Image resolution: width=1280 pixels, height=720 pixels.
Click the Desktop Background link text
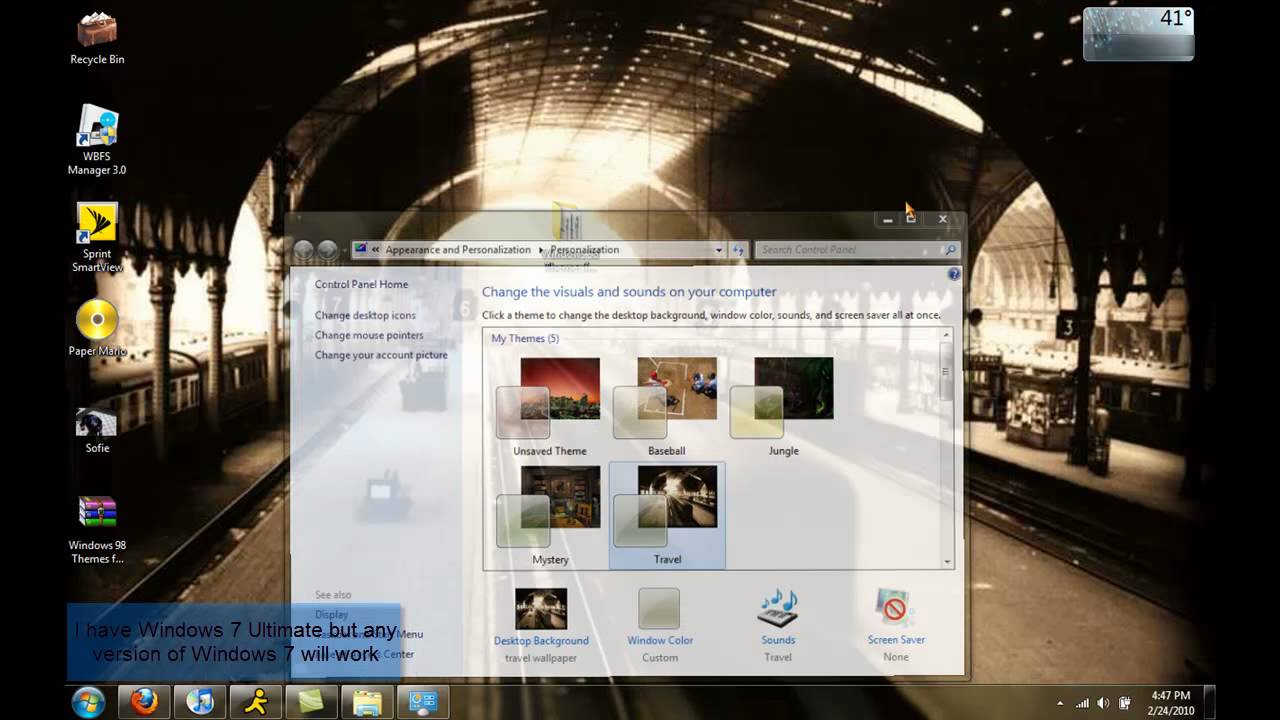tap(541, 641)
